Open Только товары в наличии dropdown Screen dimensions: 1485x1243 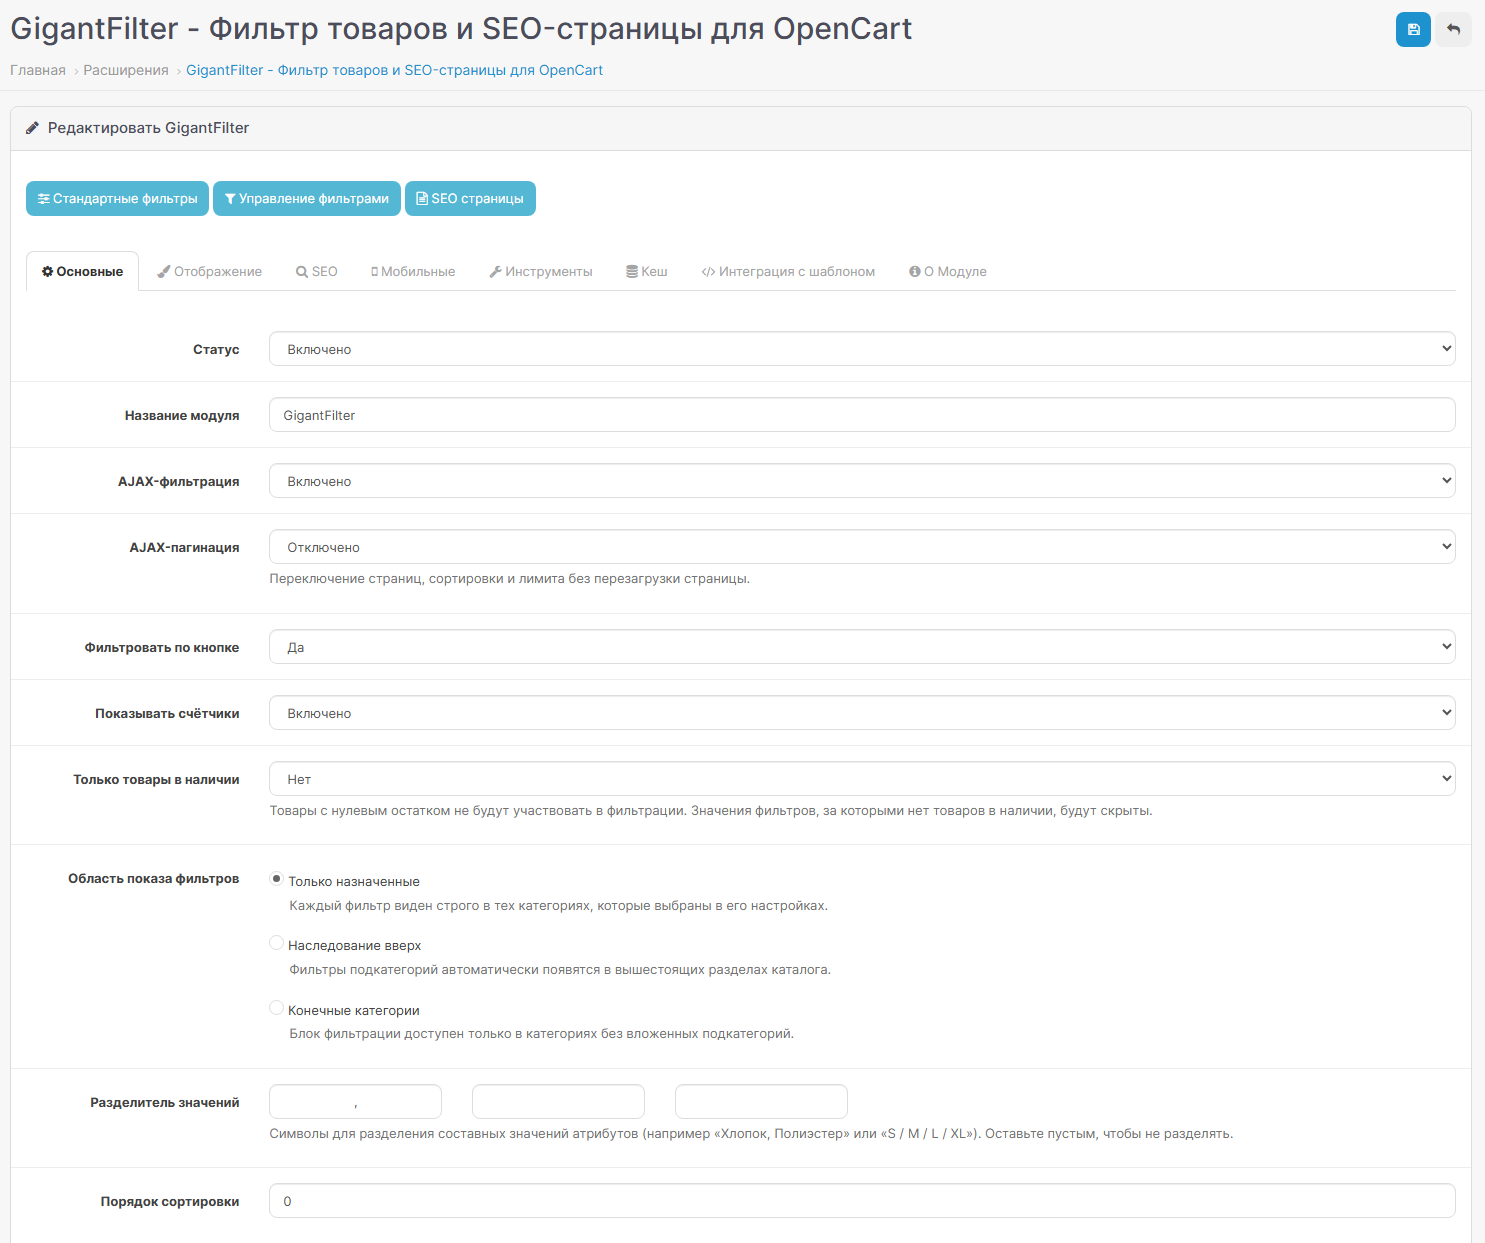click(x=862, y=779)
